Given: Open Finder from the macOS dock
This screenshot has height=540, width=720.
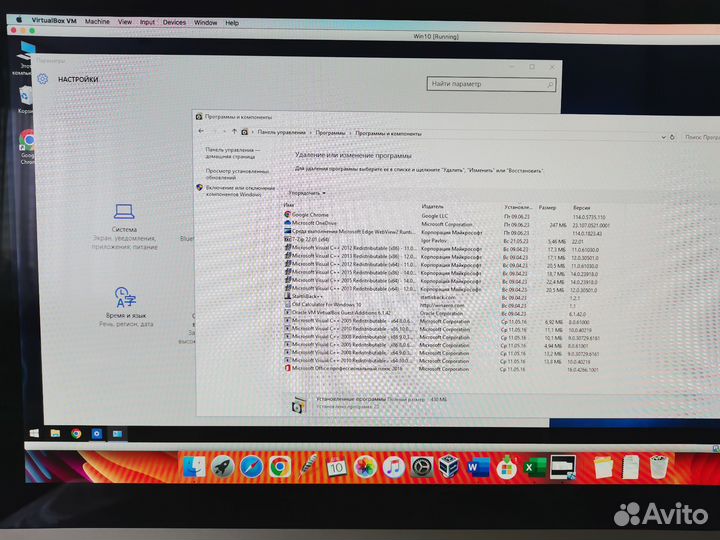Looking at the screenshot, I should tap(194, 467).
